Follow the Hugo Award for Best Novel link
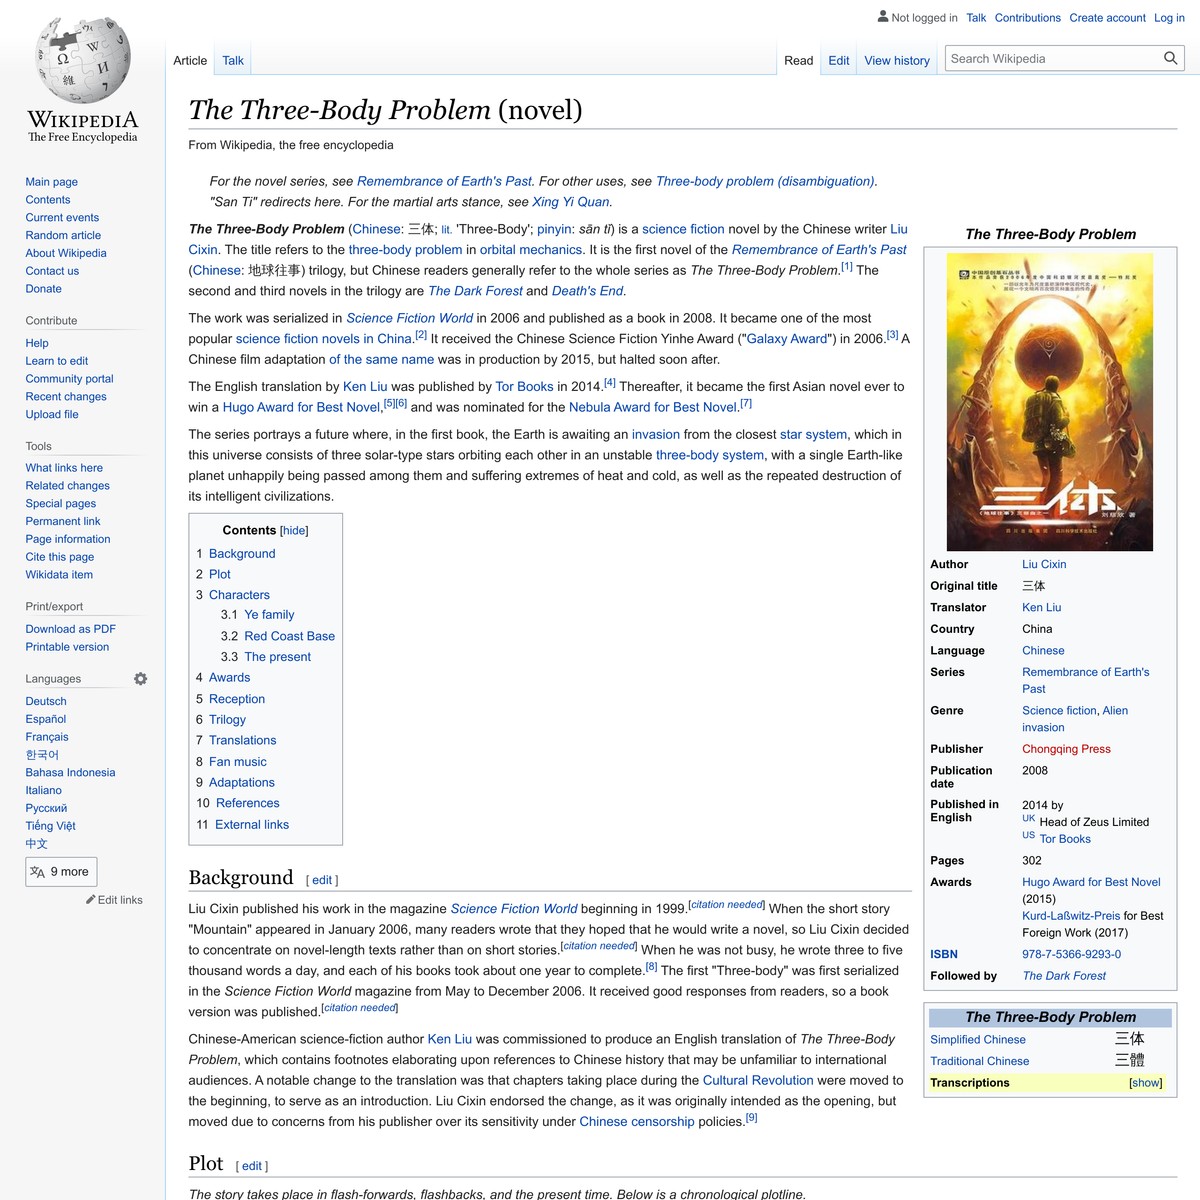1200x1200 pixels. [x=1091, y=882]
